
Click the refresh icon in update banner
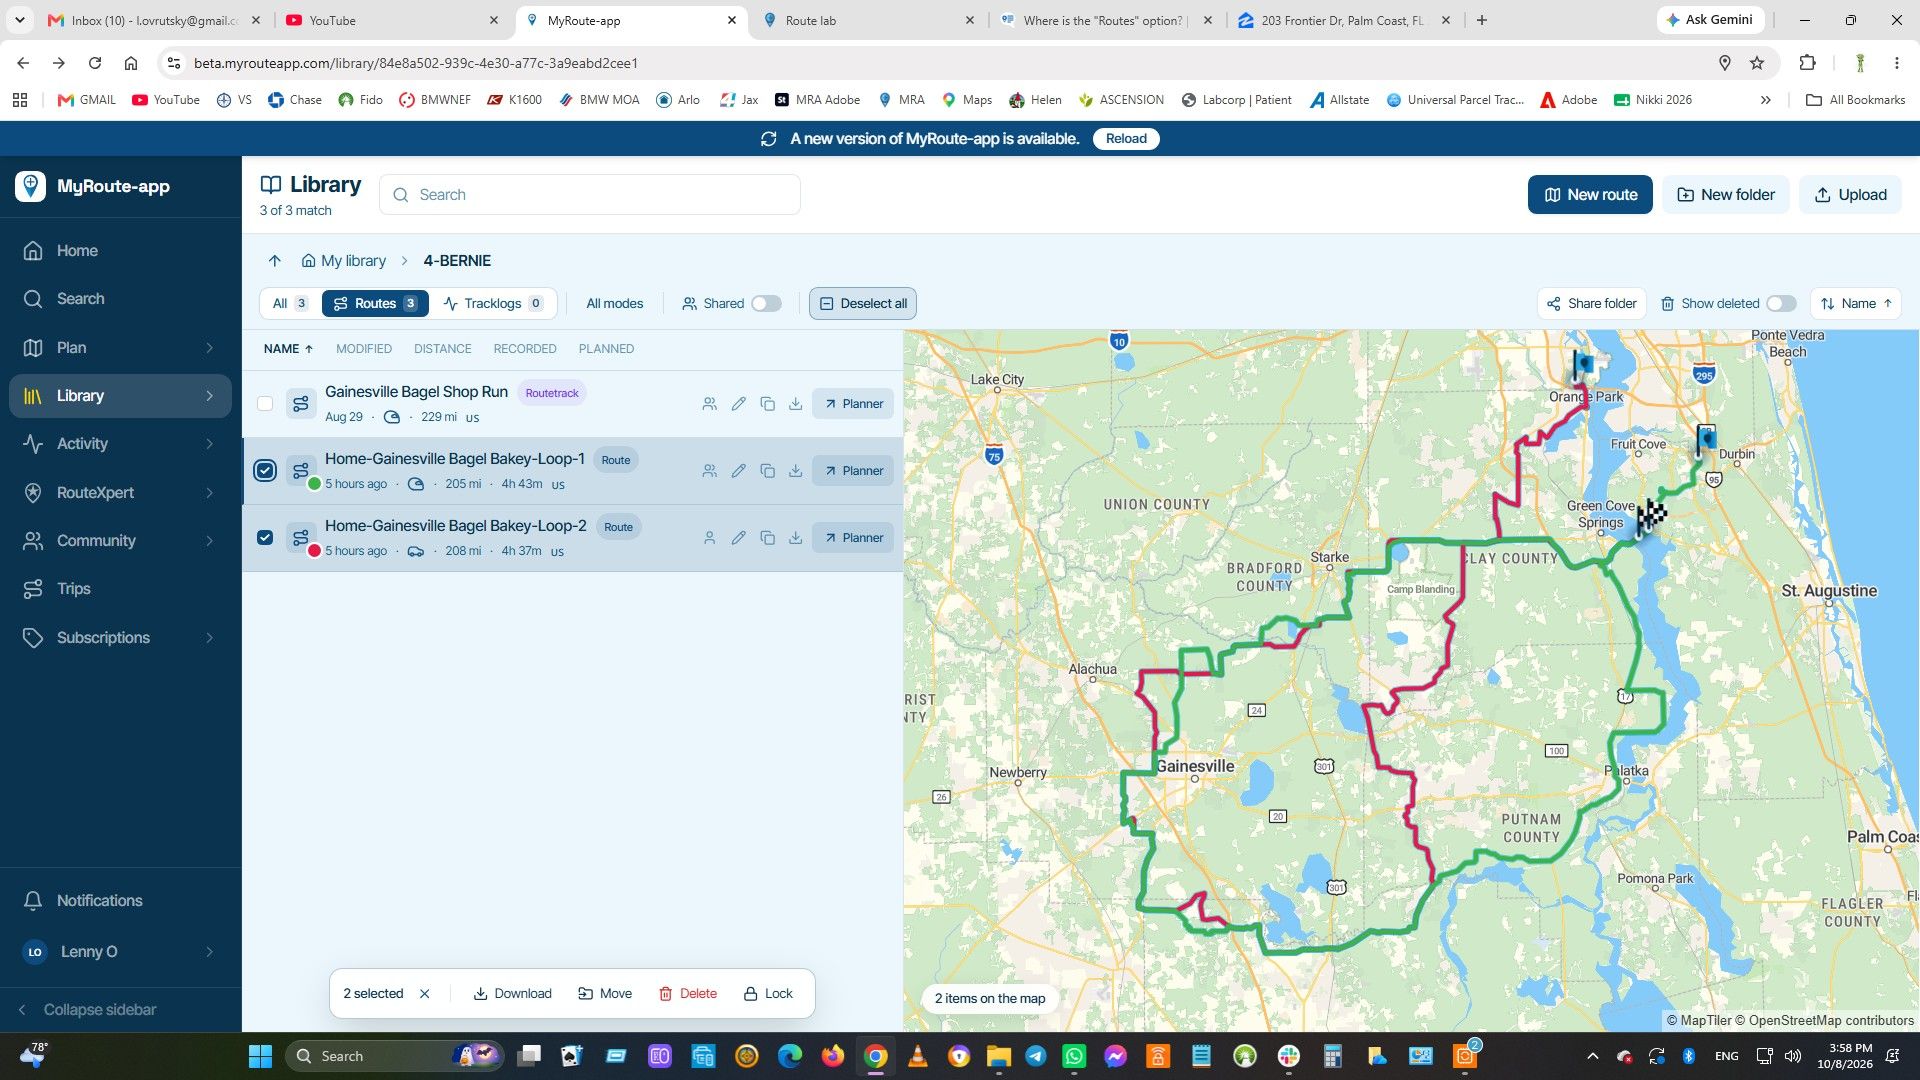click(x=768, y=139)
